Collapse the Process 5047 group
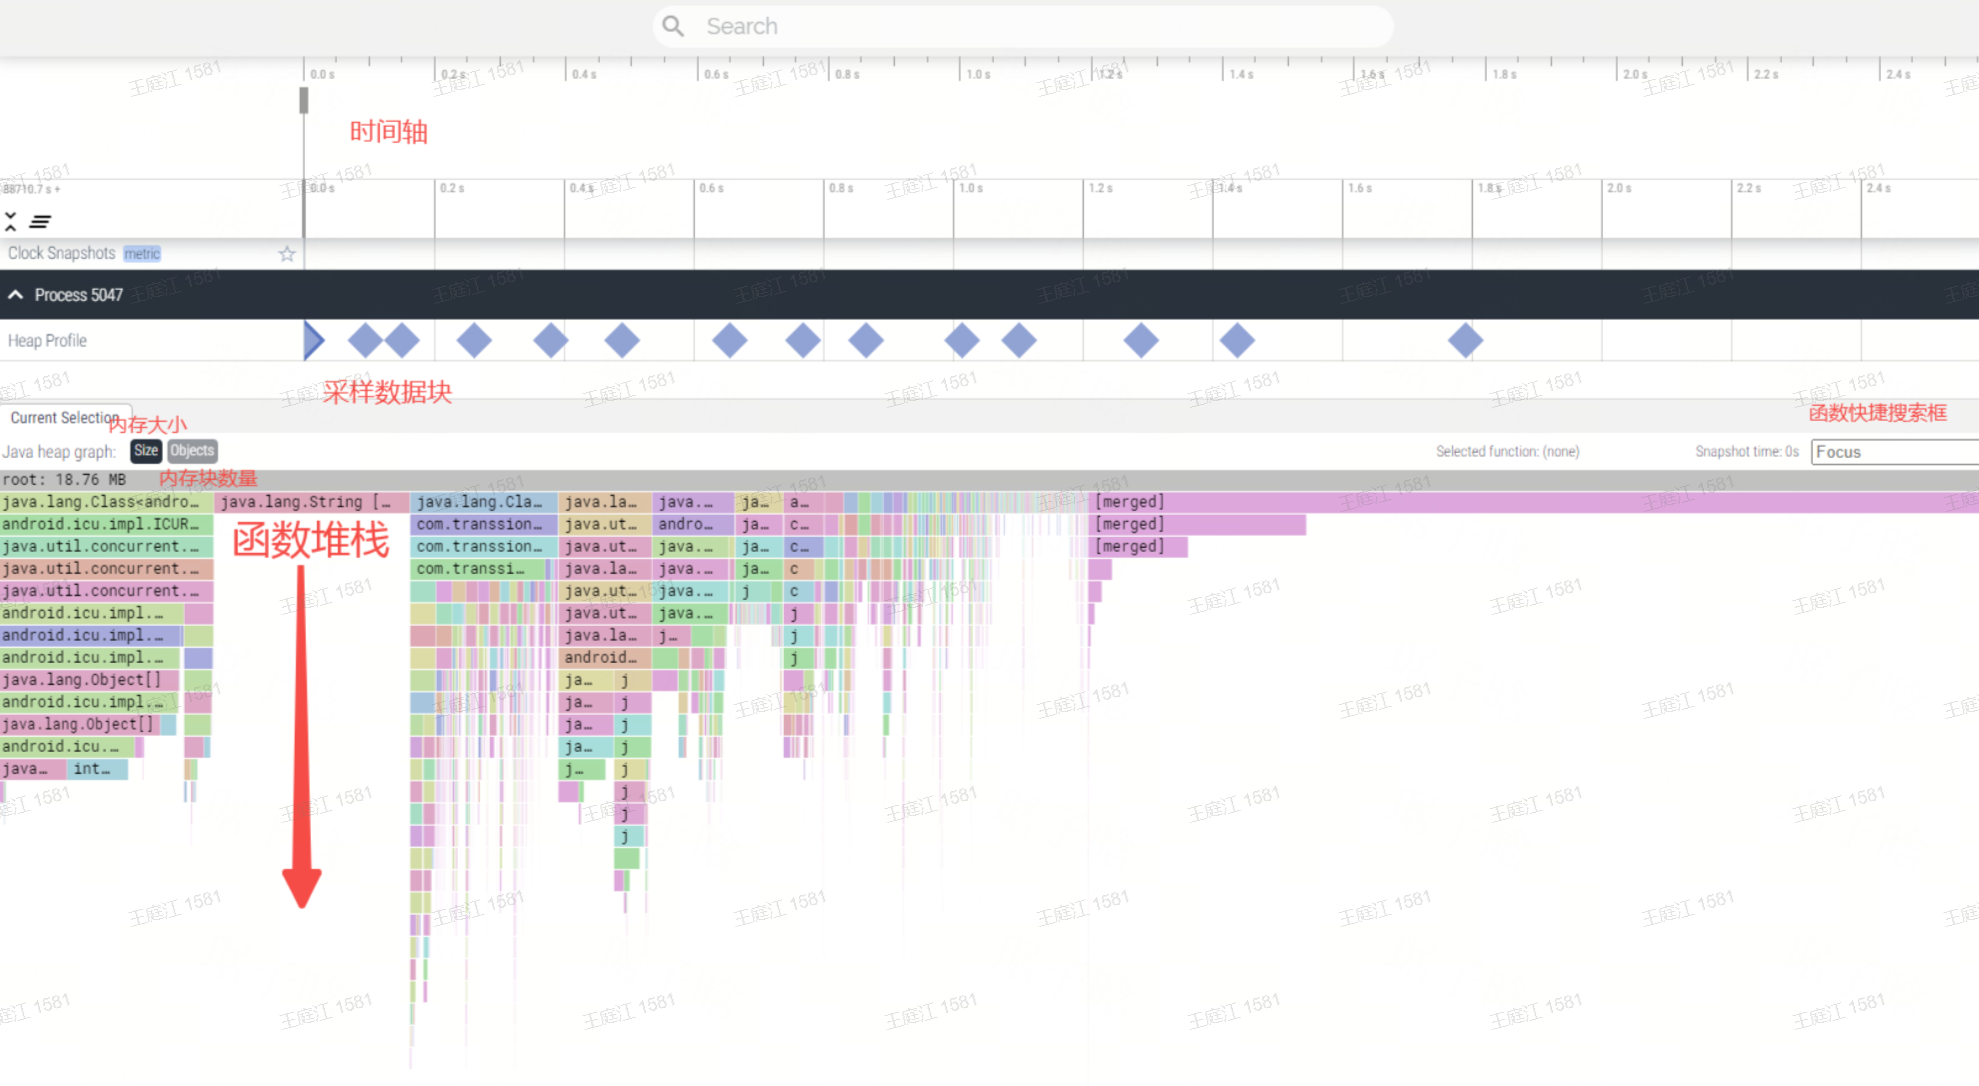Viewport: 1979px width, 1086px height. 16,295
